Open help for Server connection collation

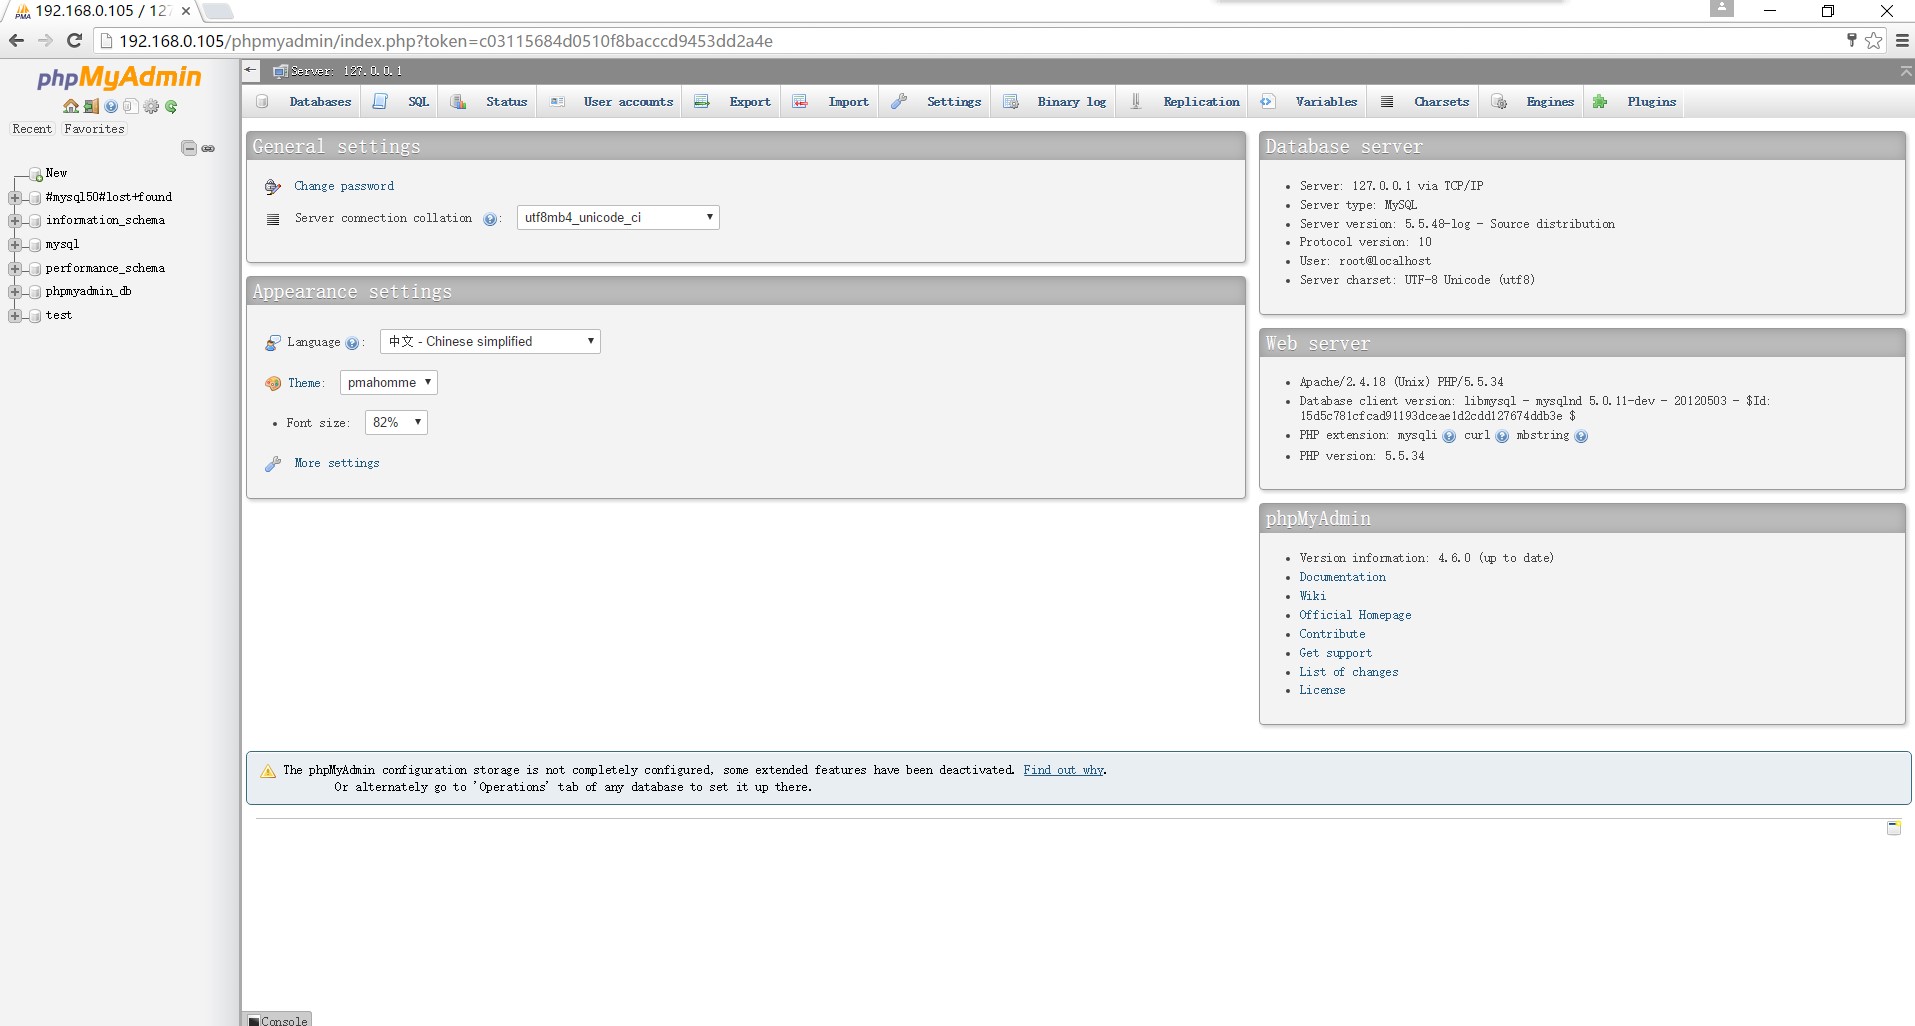(x=490, y=219)
